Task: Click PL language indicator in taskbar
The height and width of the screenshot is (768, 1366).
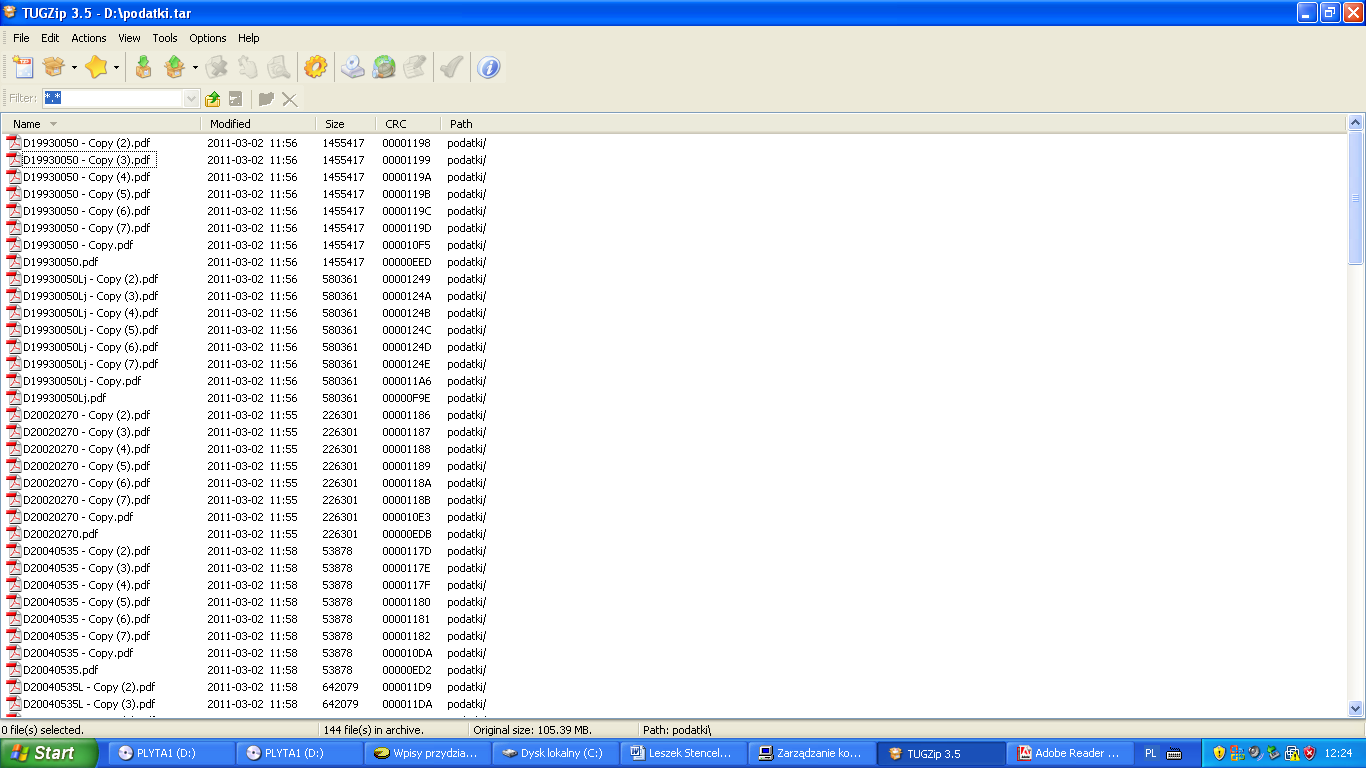Action: pyautogui.click(x=1151, y=753)
